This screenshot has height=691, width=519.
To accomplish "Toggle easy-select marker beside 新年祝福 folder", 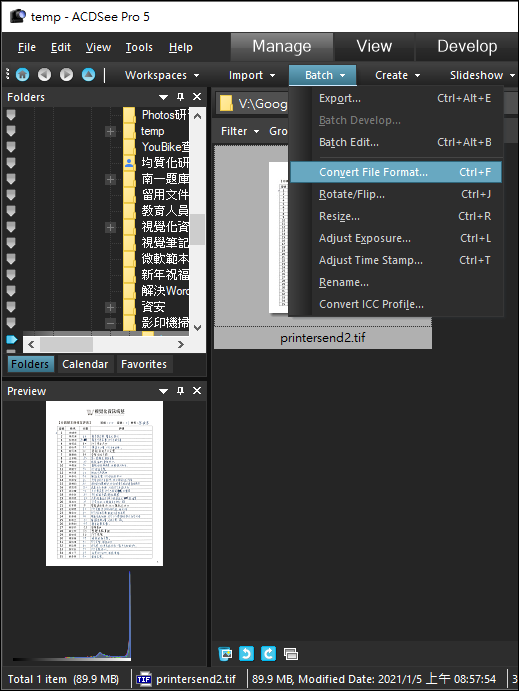I will tap(11, 275).
